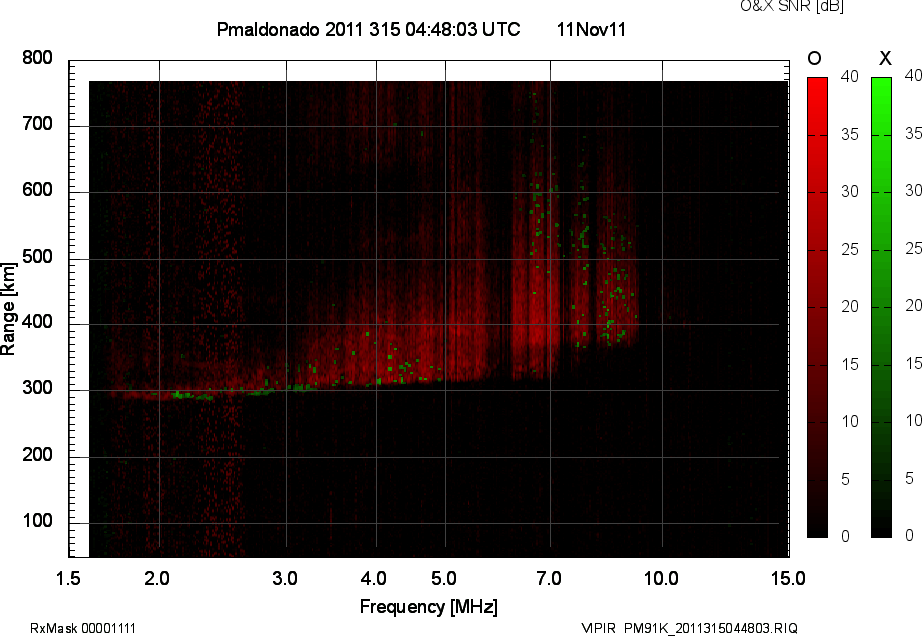Click the 10.0 frequency tick label
Image resolution: width=922 pixels, height=636 pixels.
pyautogui.click(x=662, y=579)
